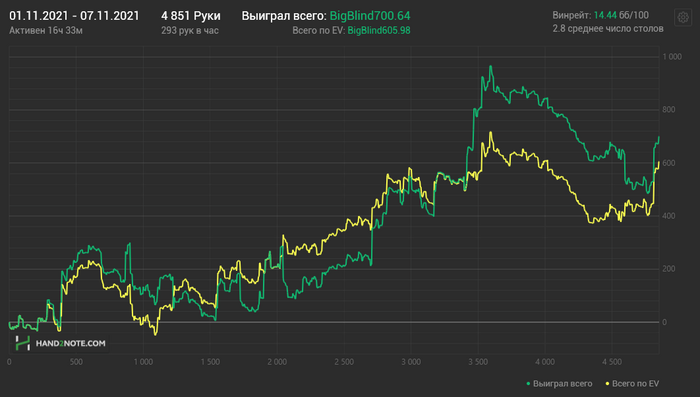Viewport: 700px width, 397px height.
Task: Click the 400 y-axis label
Action: [669, 216]
